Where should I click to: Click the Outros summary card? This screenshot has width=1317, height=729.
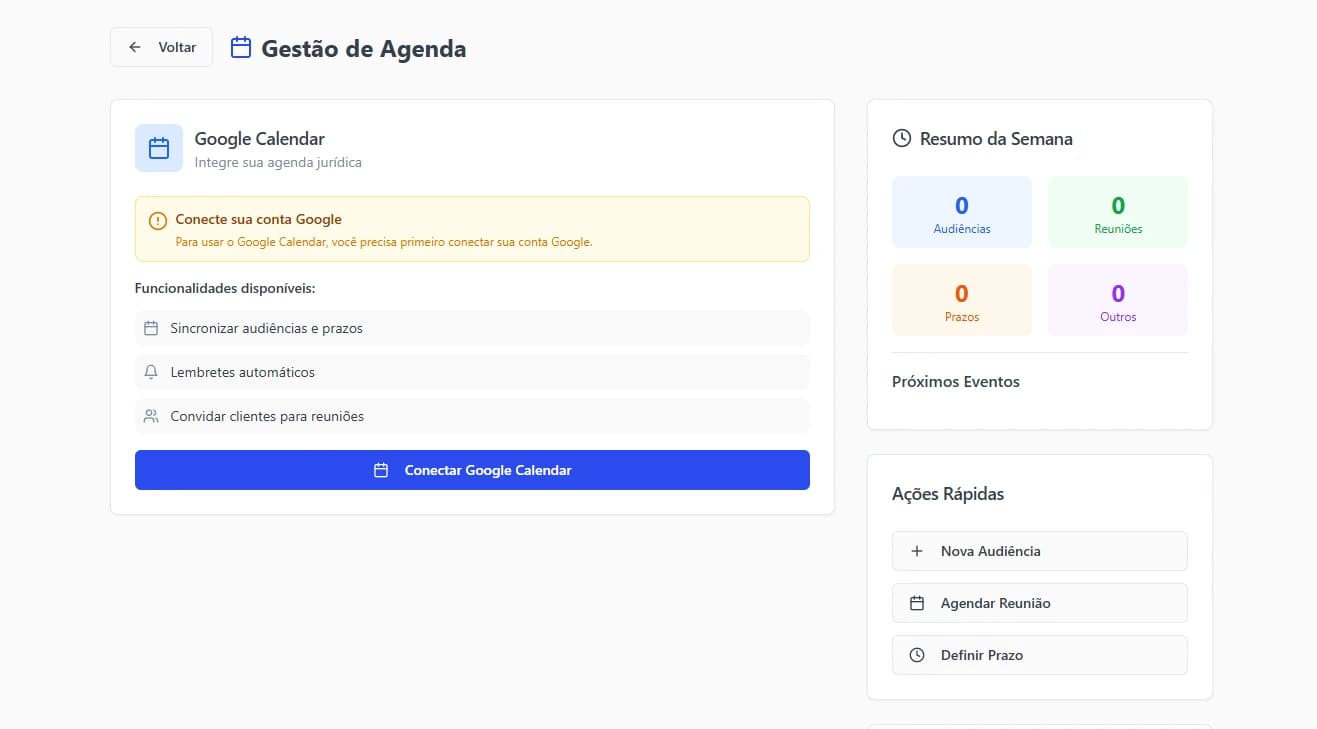(x=1117, y=299)
